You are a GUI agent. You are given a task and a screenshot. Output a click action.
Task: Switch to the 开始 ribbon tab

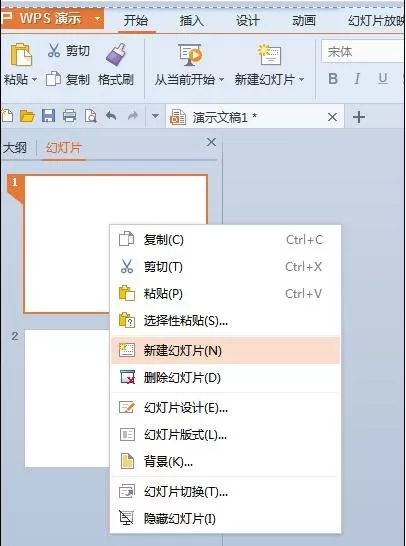click(x=136, y=21)
